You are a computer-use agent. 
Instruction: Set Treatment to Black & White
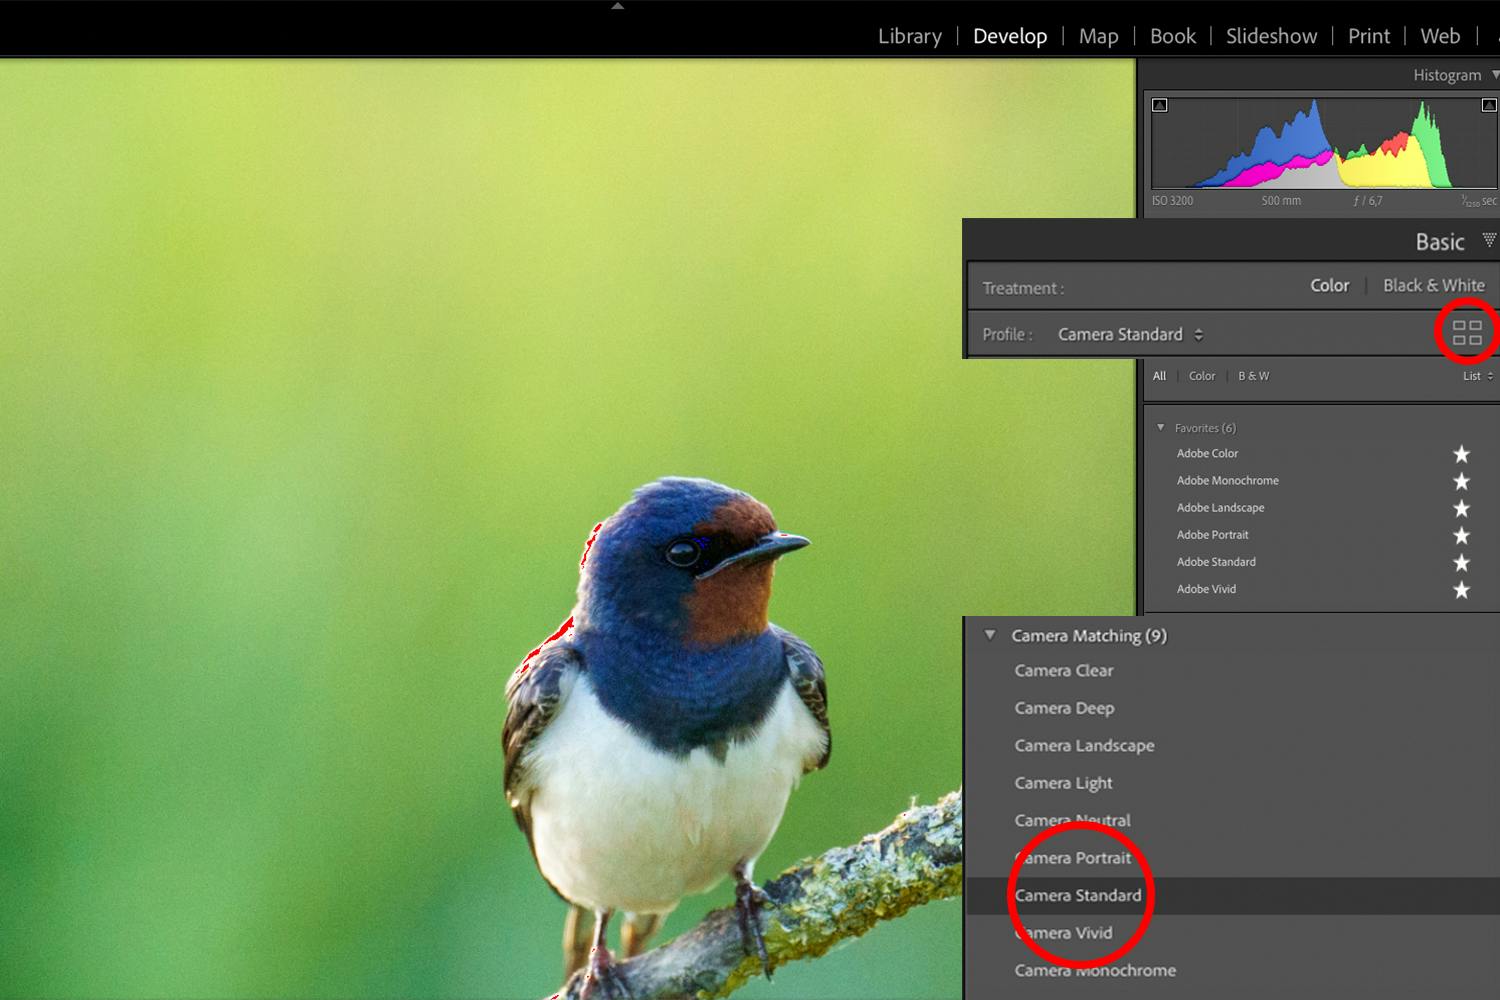[x=1433, y=285]
